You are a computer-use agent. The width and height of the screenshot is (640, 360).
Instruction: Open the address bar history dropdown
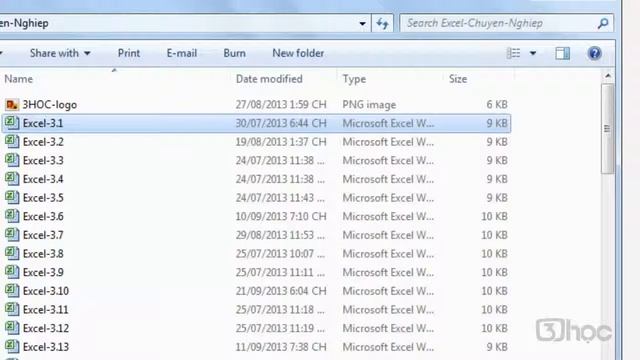362,24
